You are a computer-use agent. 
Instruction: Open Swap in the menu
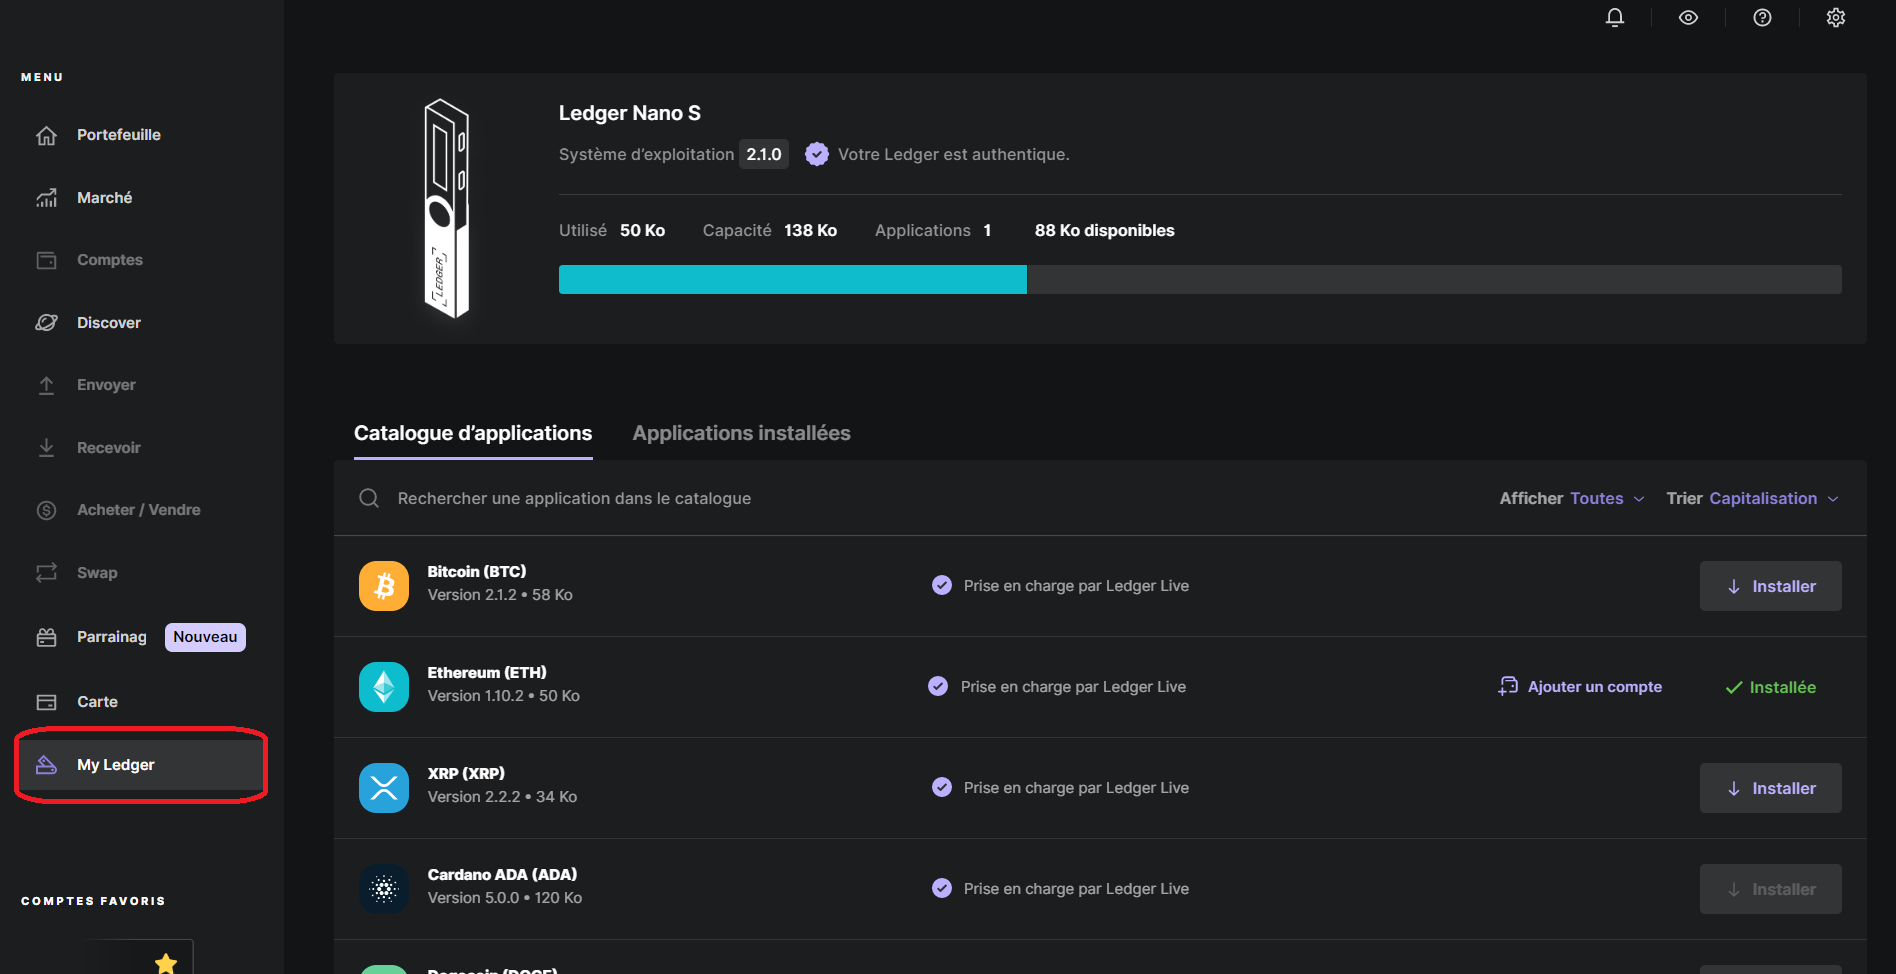coord(97,573)
